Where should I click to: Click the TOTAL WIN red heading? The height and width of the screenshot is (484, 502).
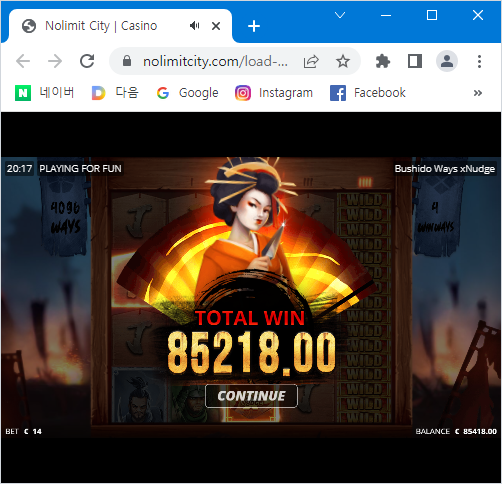coord(250,318)
